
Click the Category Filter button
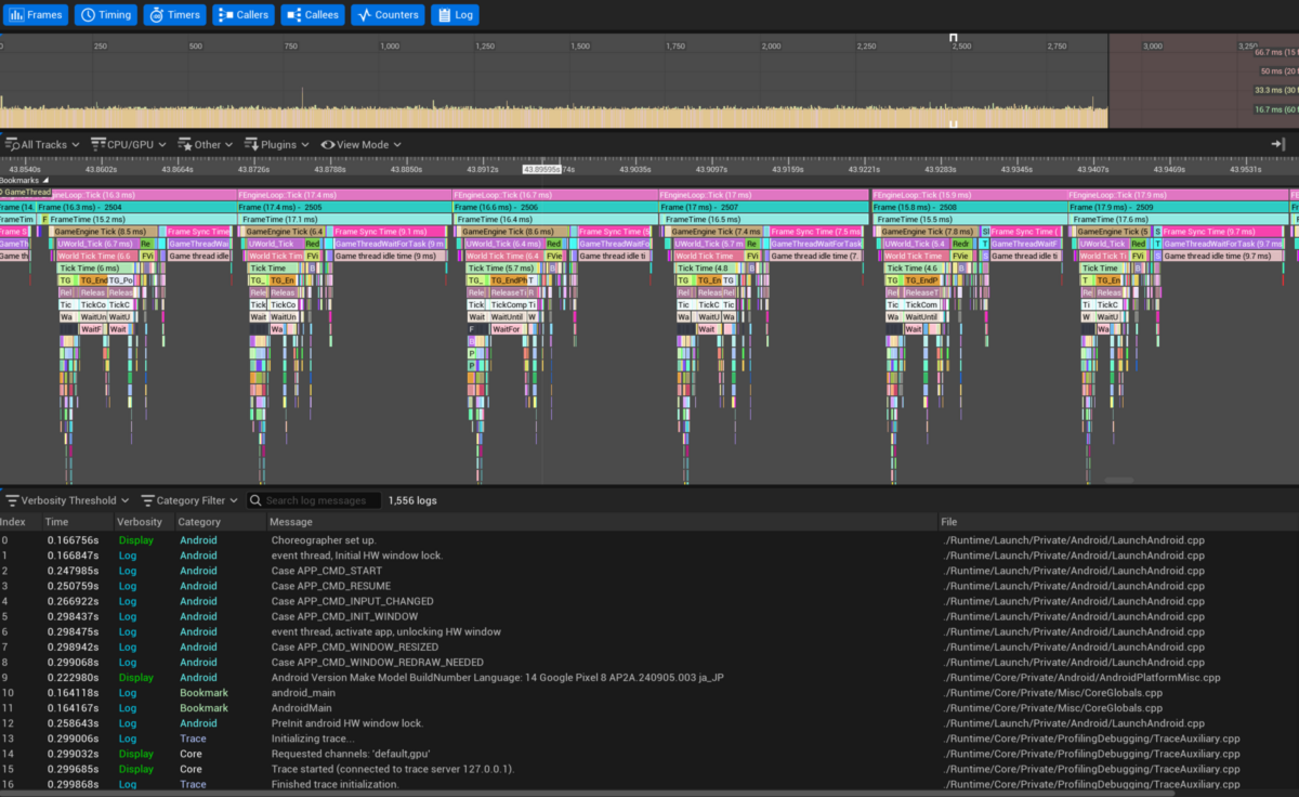point(189,500)
